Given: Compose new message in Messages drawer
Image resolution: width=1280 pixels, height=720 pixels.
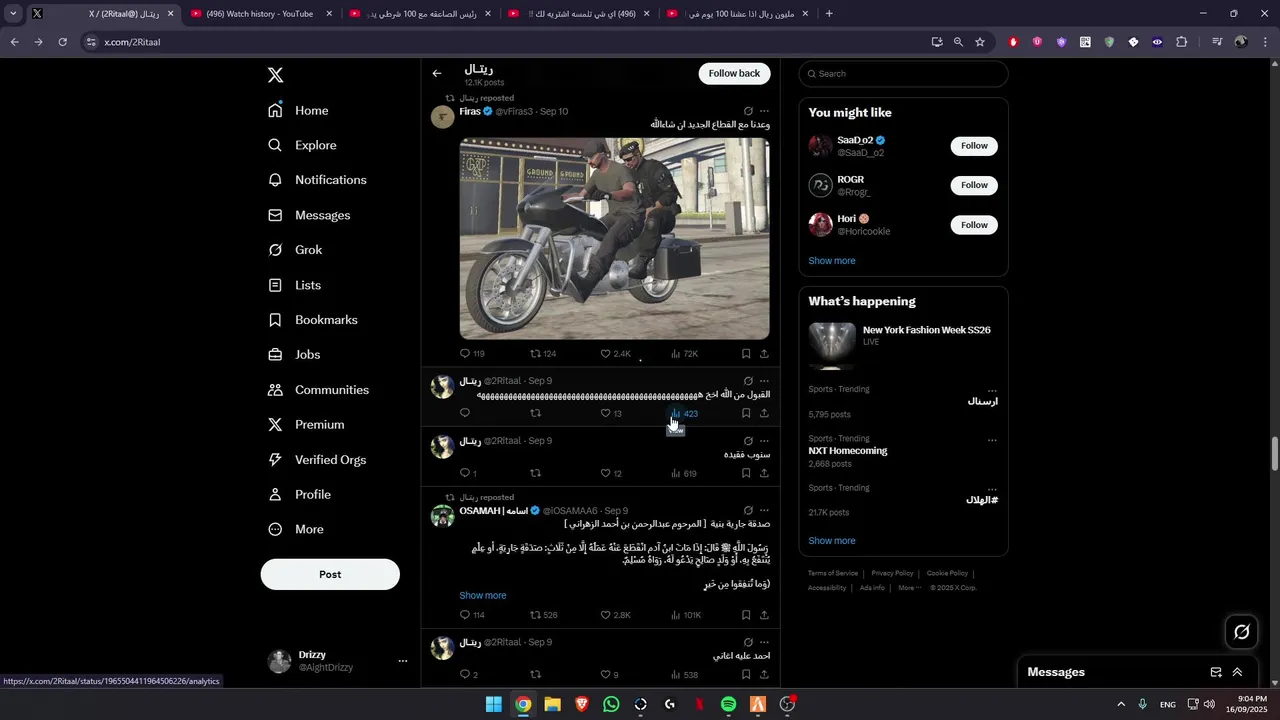Looking at the screenshot, I should (x=1216, y=672).
